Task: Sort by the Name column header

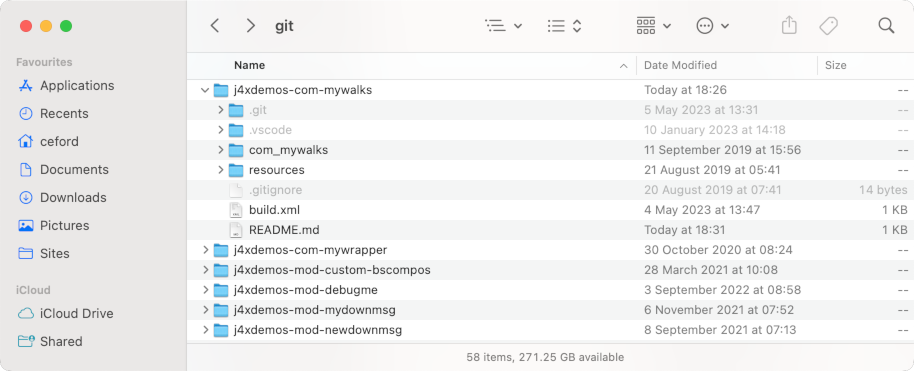Action: point(249,65)
